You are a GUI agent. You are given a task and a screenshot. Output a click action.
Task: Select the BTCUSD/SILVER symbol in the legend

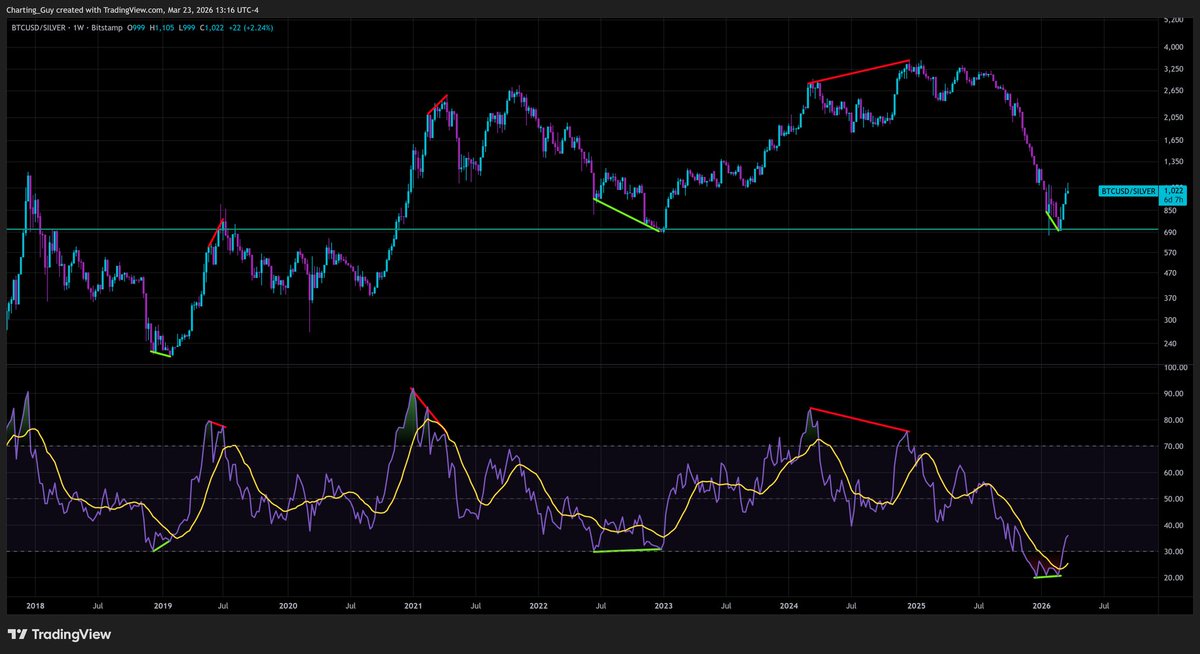point(38,29)
